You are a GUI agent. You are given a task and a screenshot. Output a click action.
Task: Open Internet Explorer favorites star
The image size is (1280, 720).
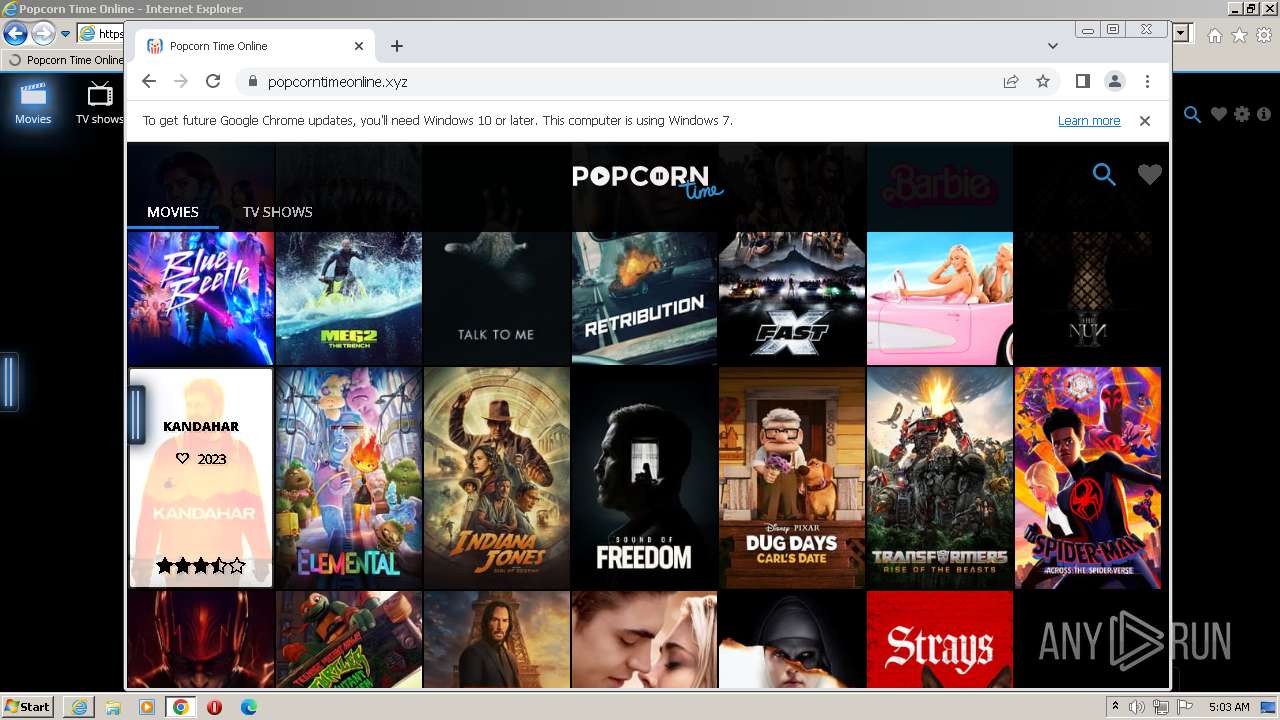[1240, 35]
